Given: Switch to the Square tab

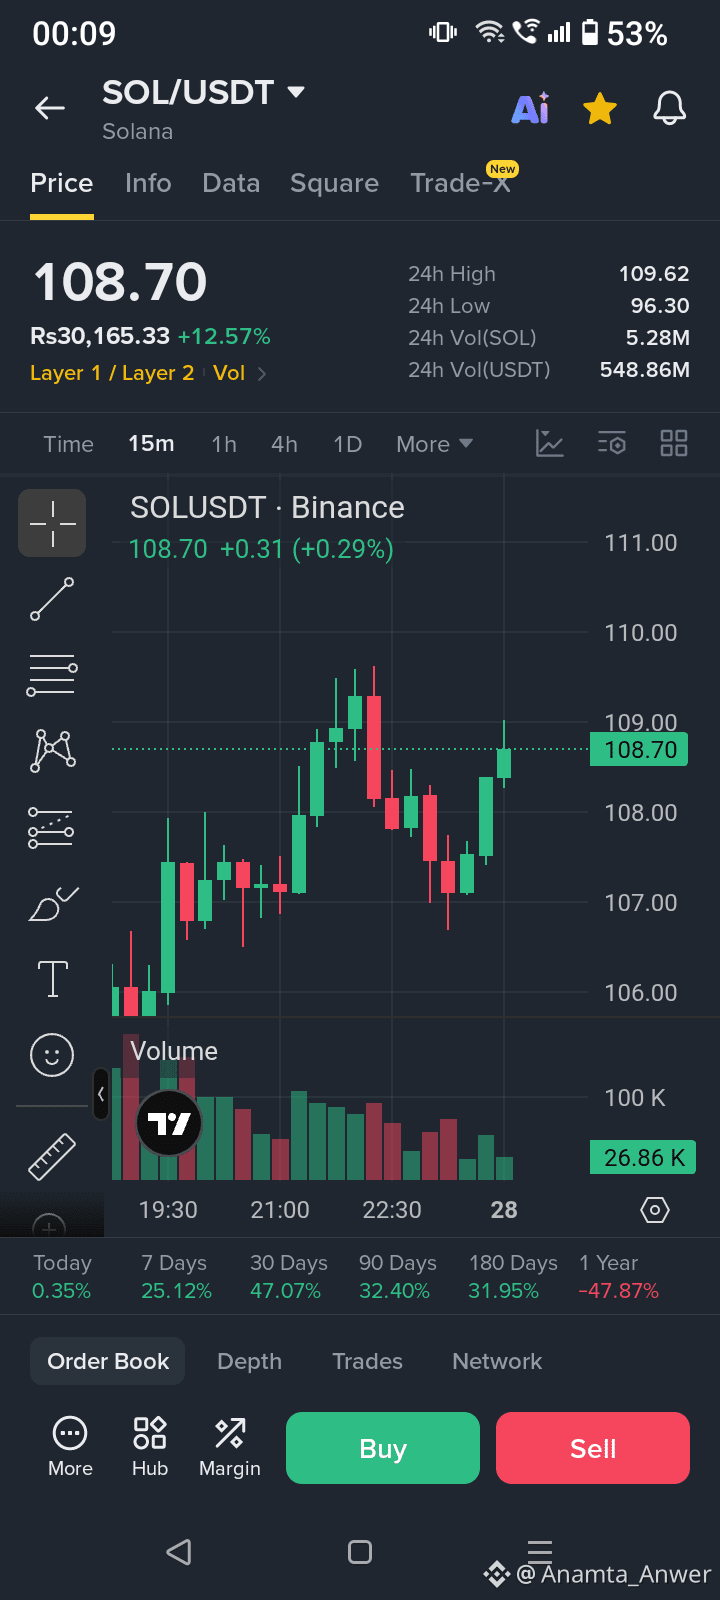Looking at the screenshot, I should pos(334,183).
